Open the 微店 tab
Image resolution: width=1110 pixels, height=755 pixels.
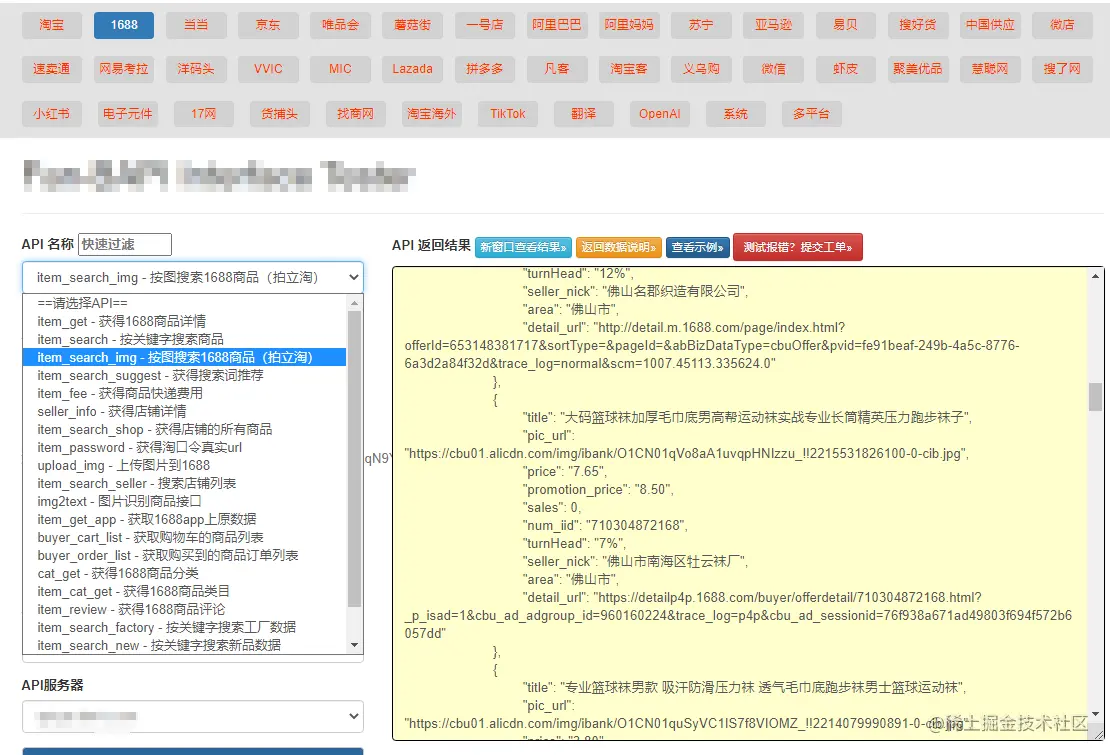pos(1063,25)
